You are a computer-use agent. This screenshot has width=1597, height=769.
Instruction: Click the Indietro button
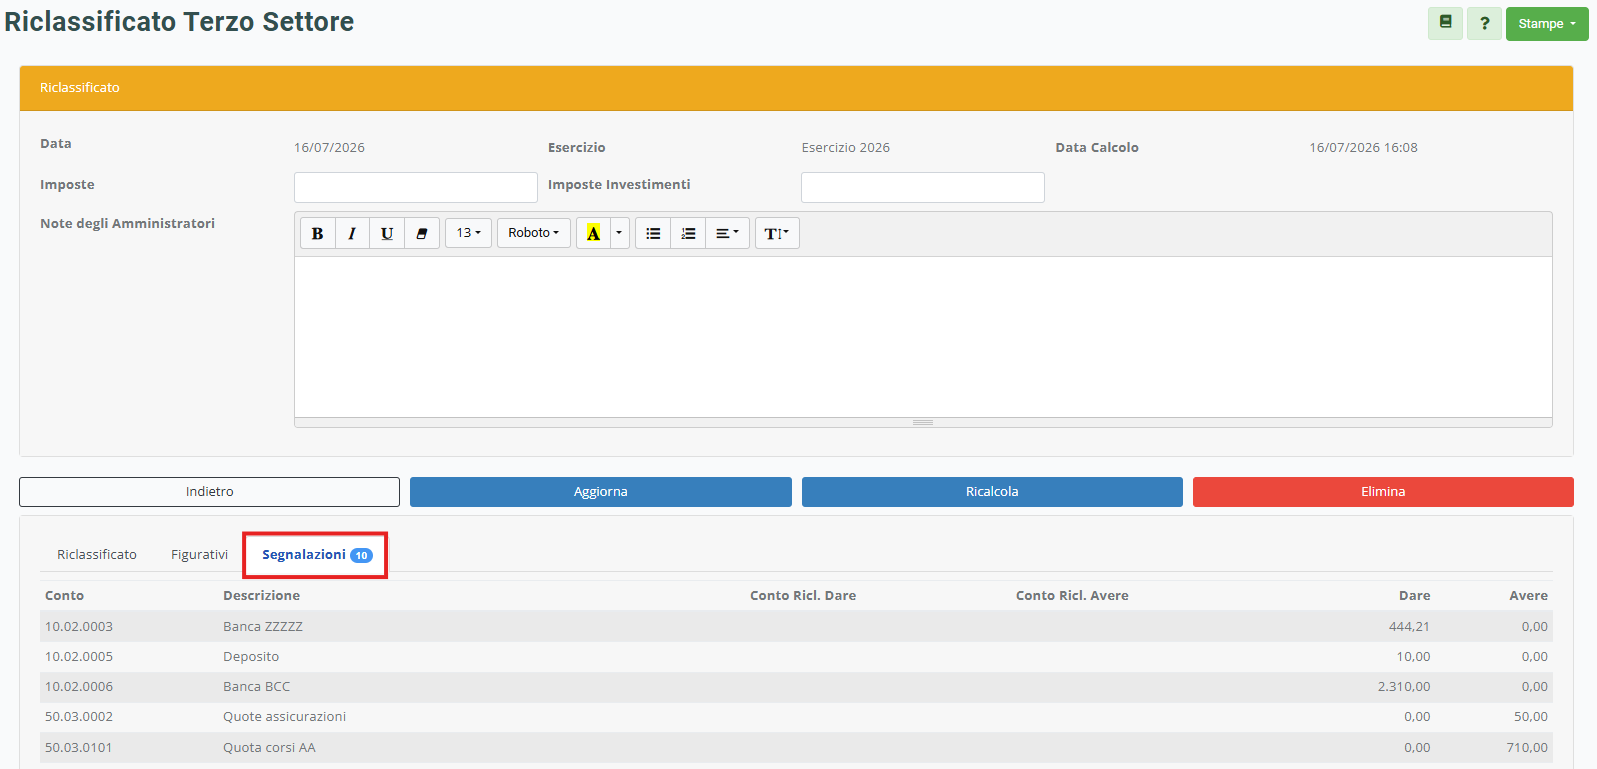[x=209, y=492]
